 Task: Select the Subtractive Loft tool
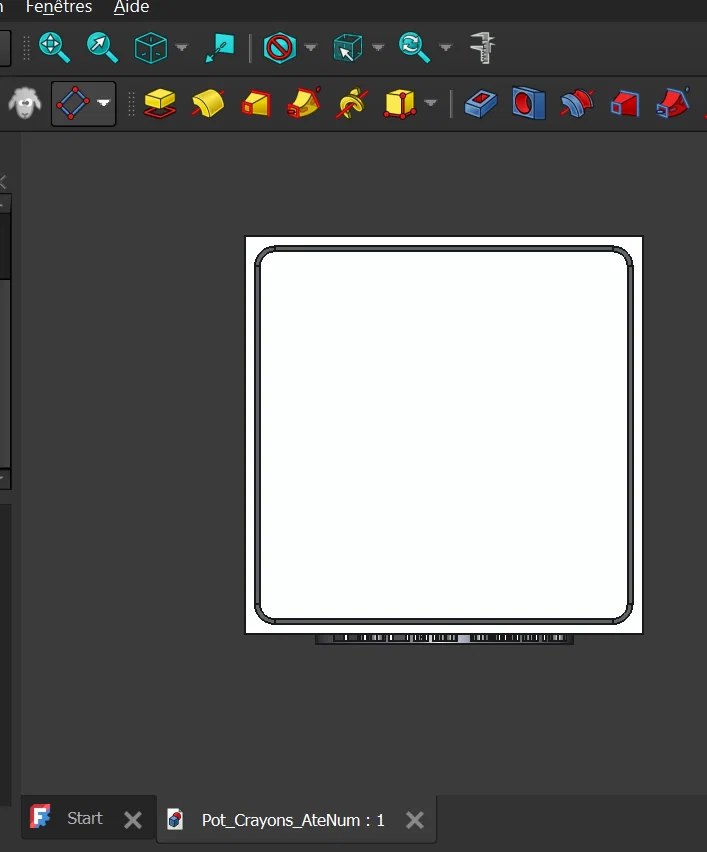(x=625, y=103)
